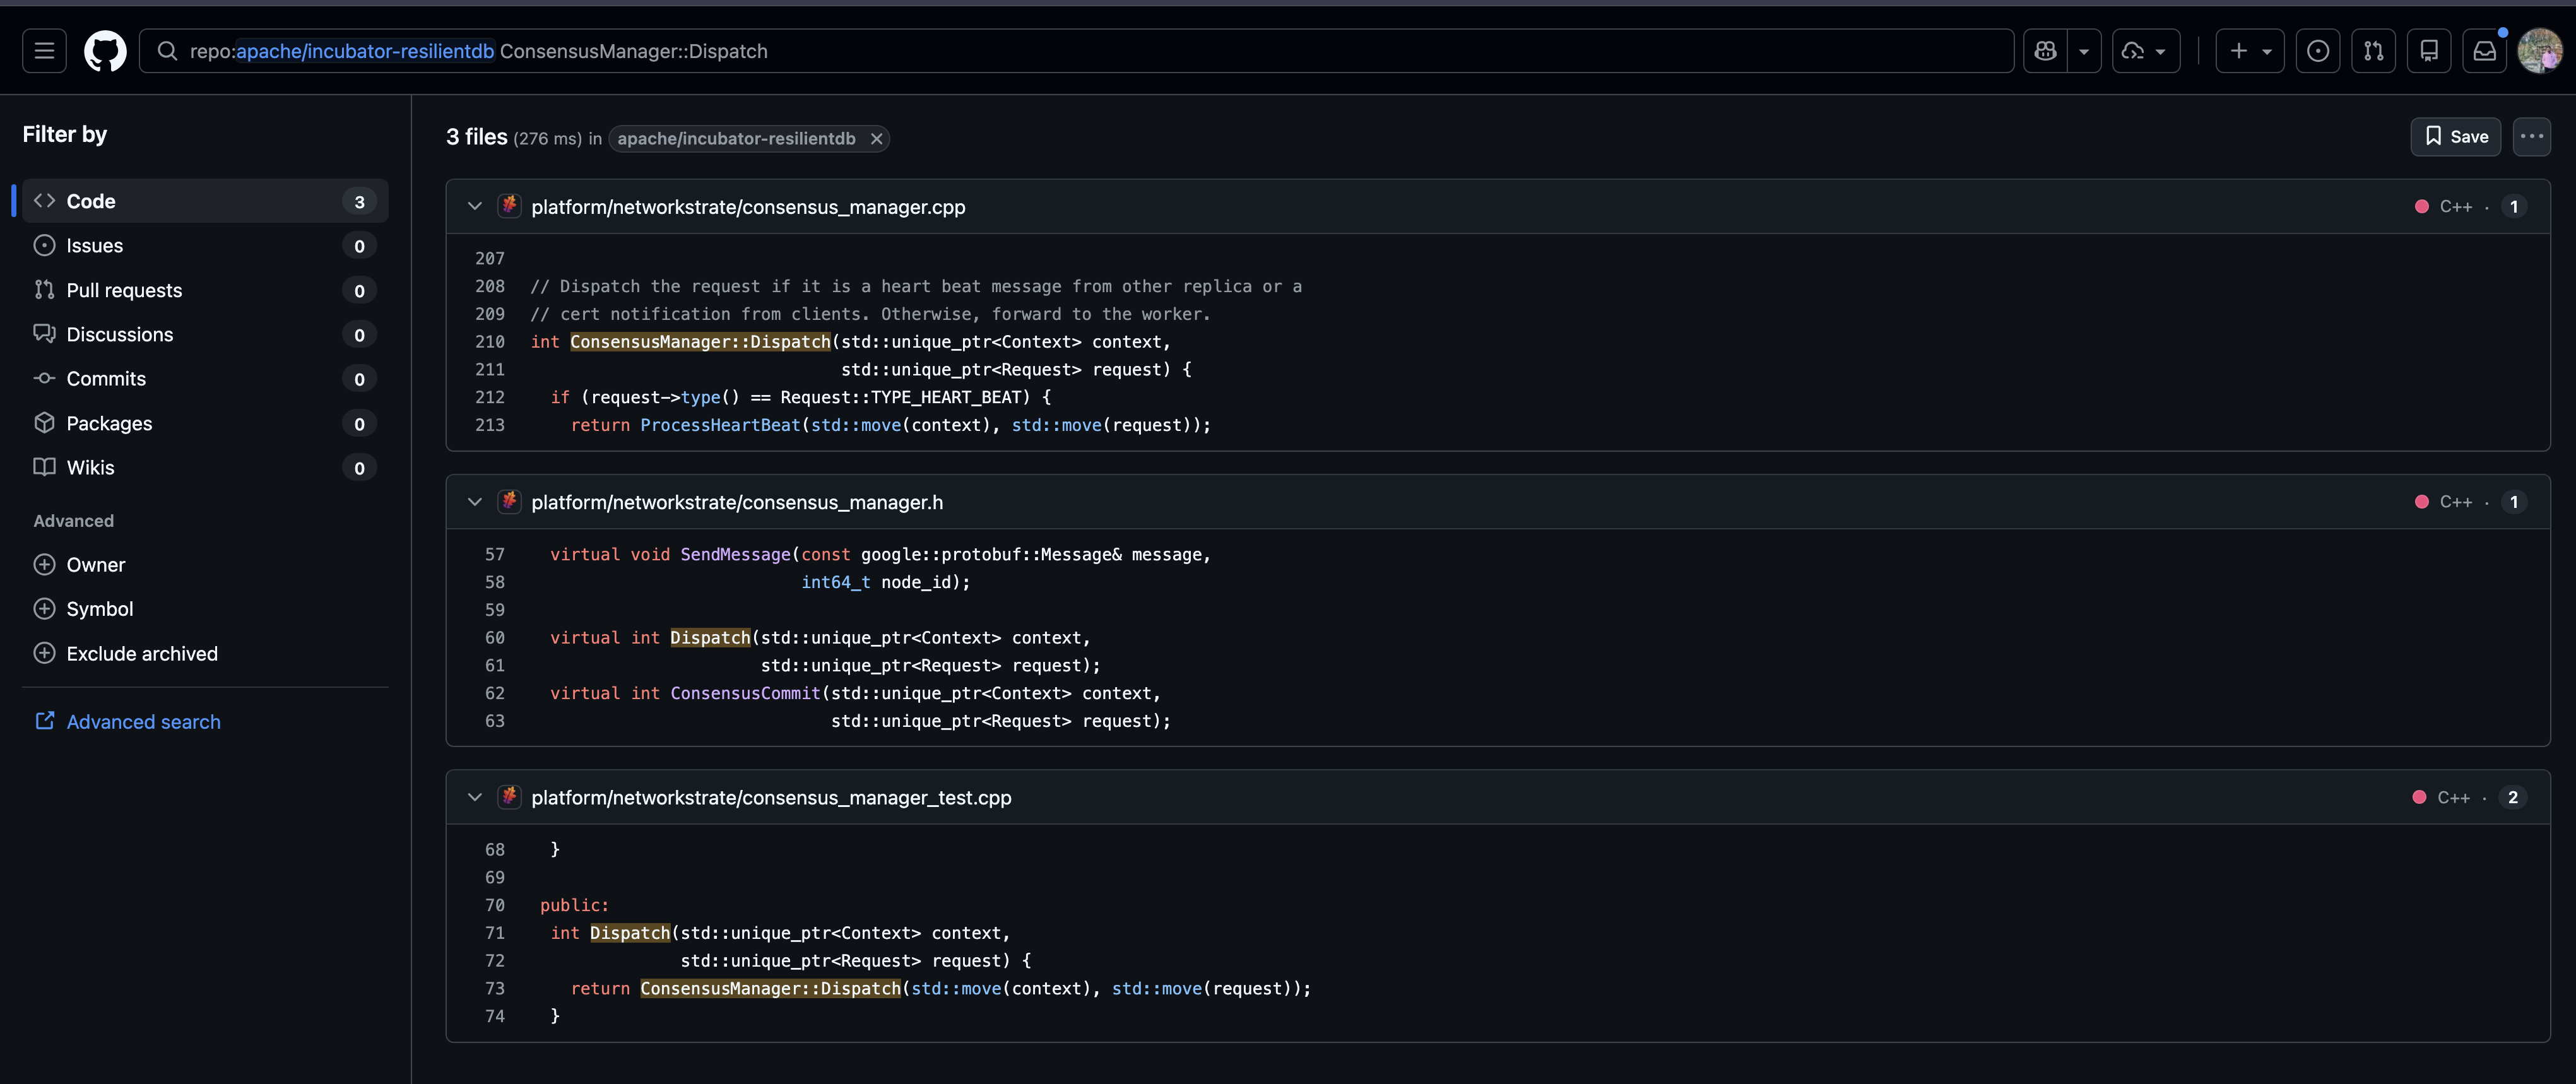Screen dimensions: 2576x1084
Task: Select the Commits filter
Action: click(205, 379)
